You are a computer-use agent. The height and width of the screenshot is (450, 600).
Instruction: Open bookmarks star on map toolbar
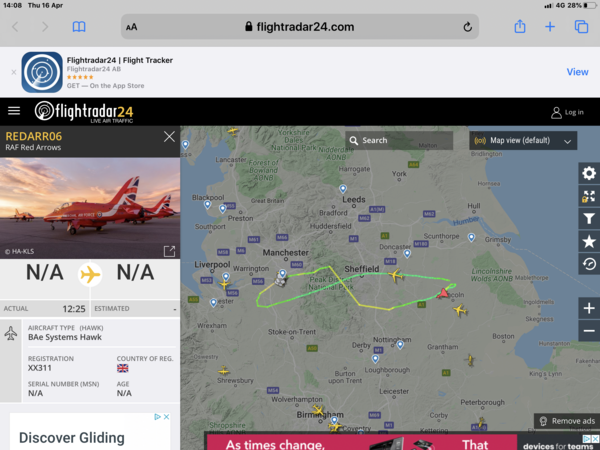(589, 241)
